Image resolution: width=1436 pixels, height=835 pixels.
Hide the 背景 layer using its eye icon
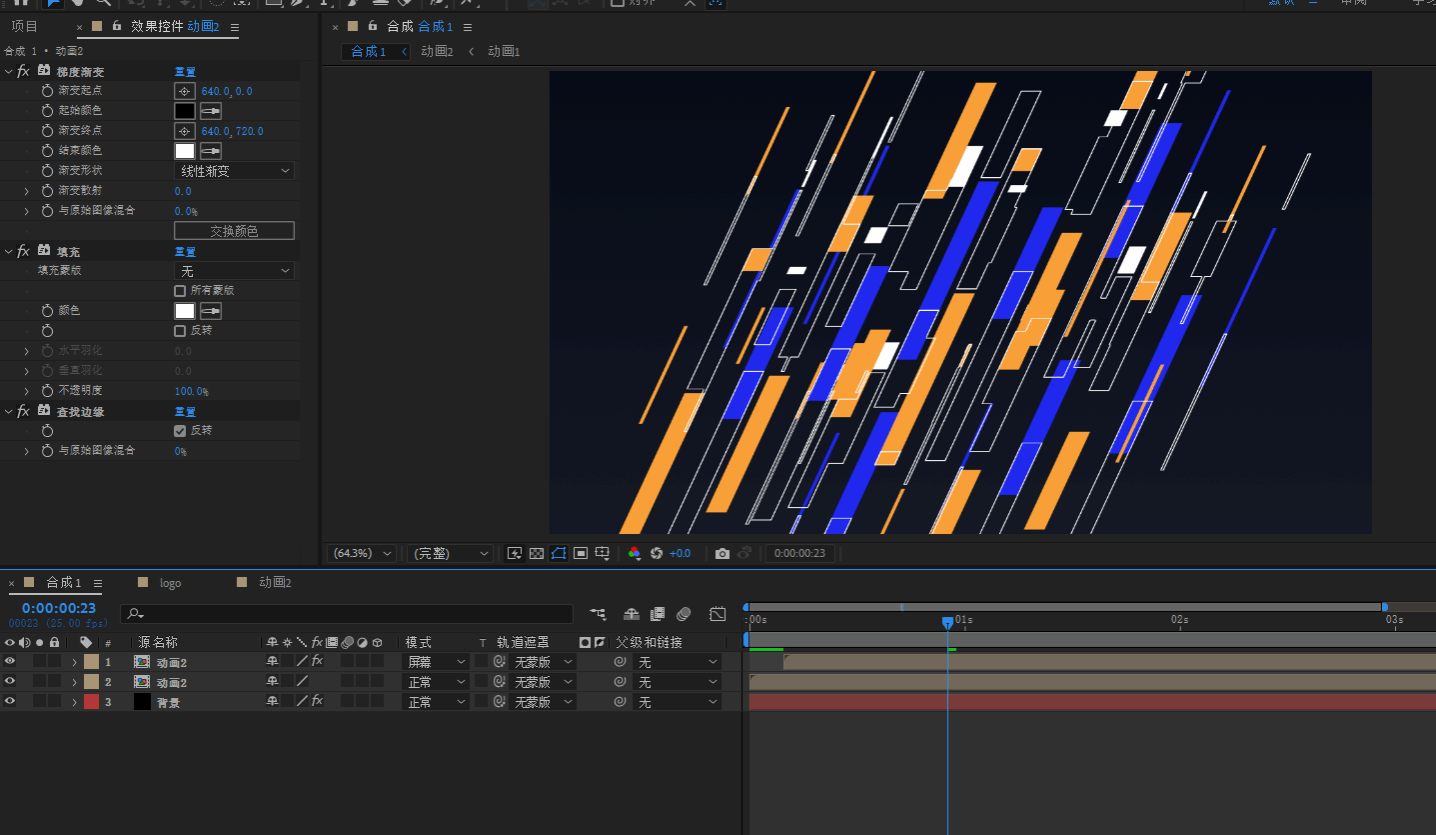click(x=10, y=702)
